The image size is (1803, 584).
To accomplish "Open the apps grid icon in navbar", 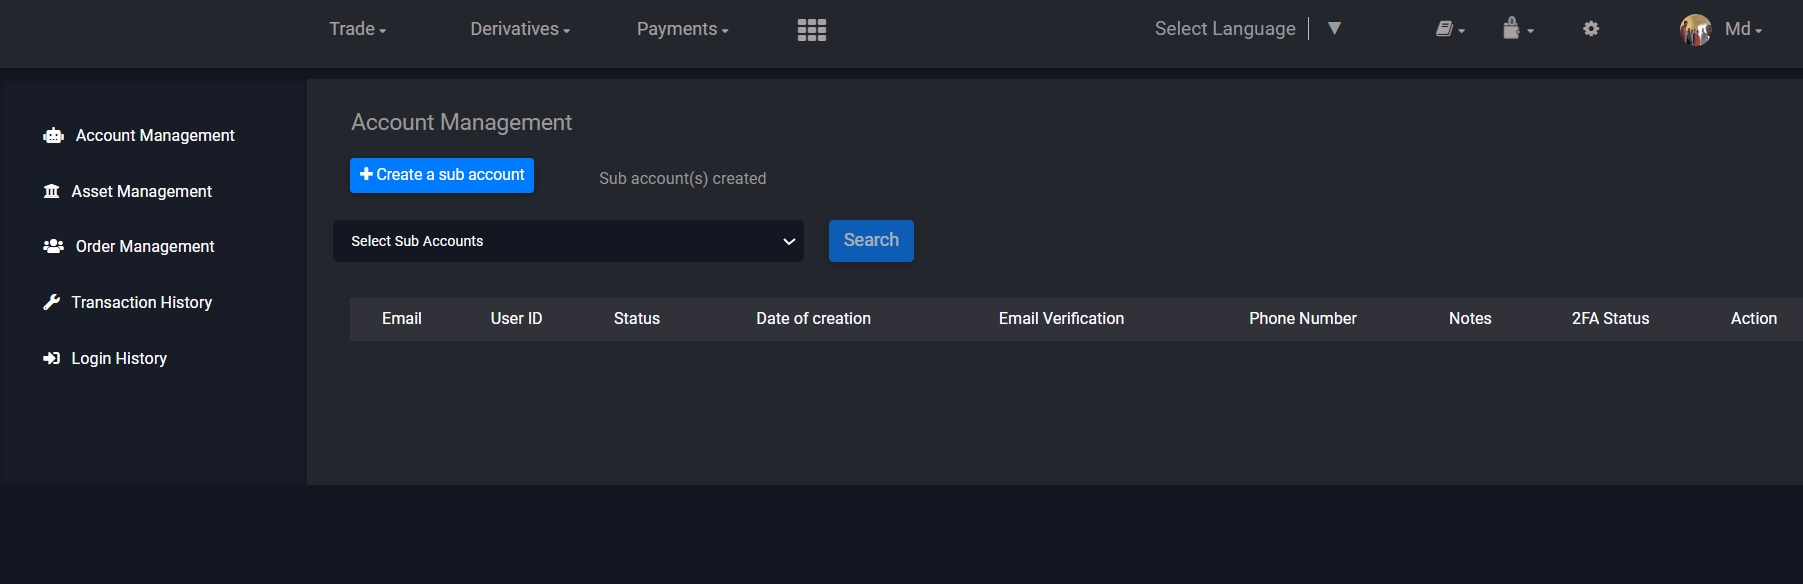I will coord(811,30).
